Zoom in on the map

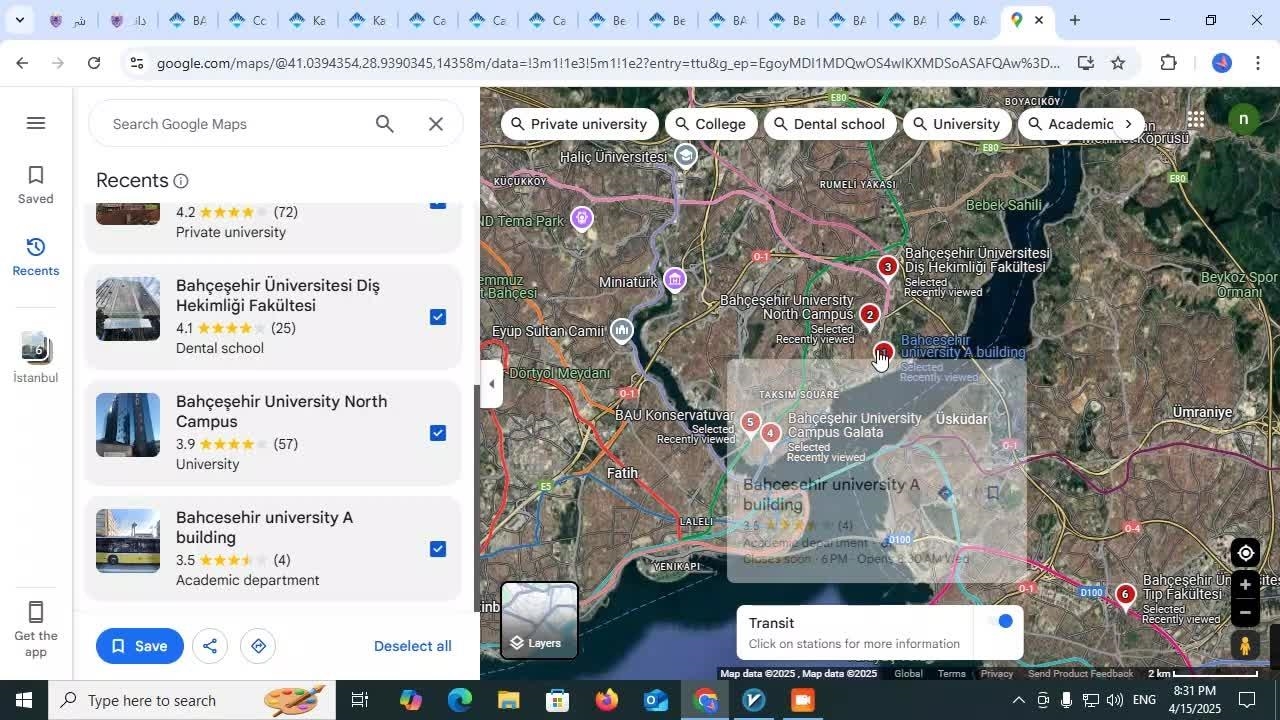click(x=1245, y=586)
